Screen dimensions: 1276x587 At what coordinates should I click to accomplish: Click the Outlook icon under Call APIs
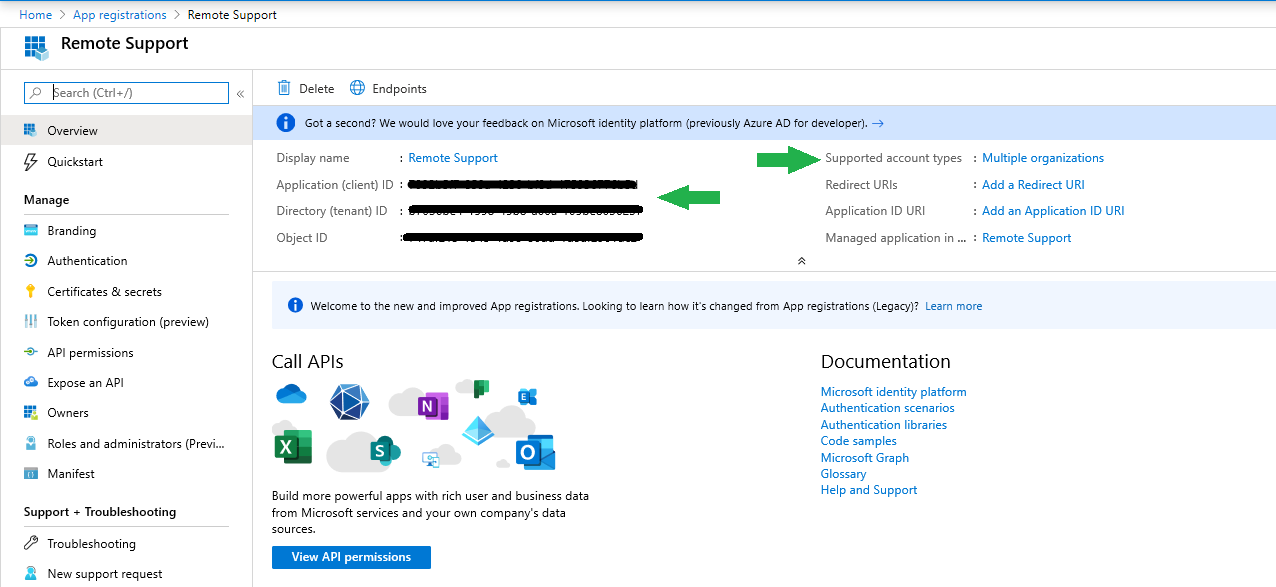click(535, 452)
